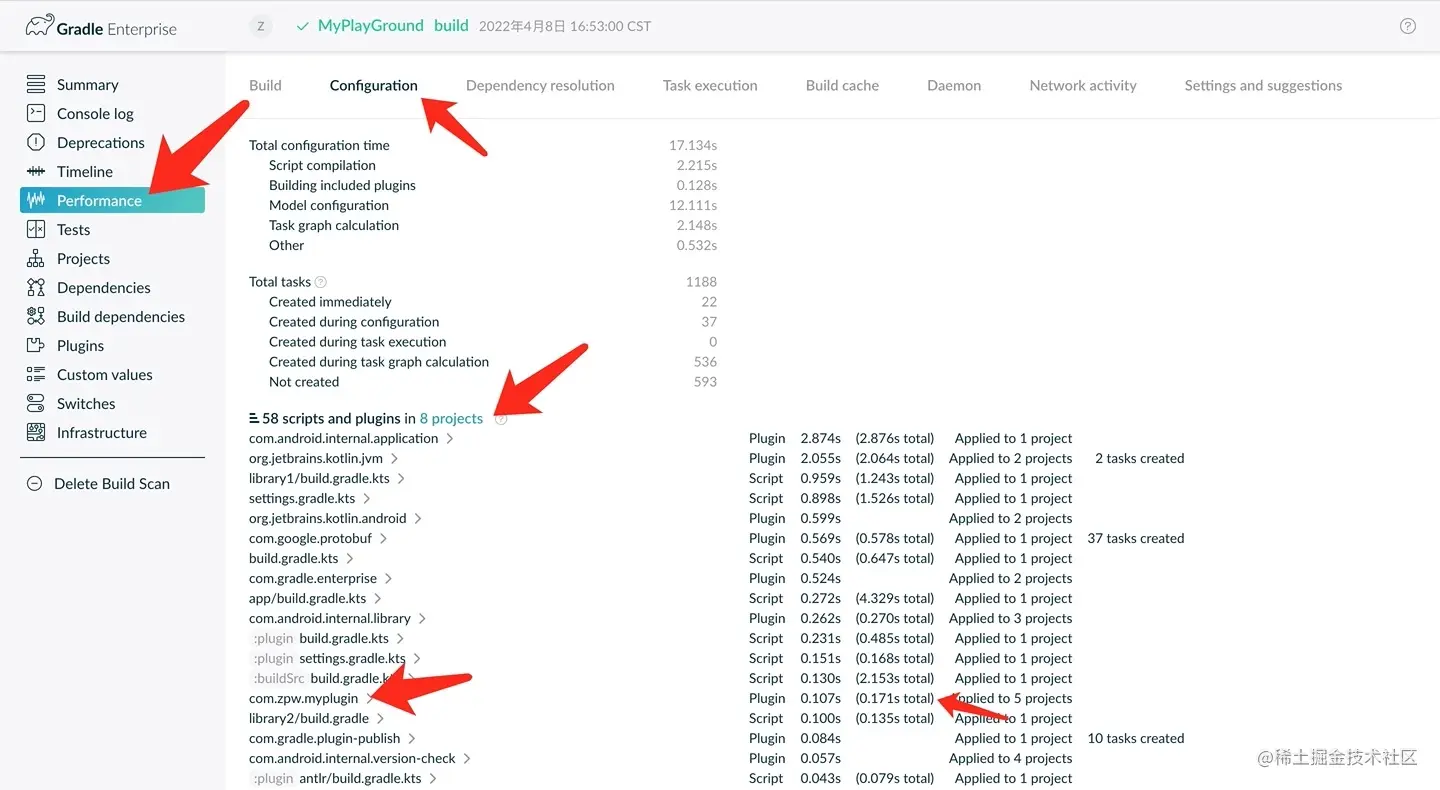Click the Dependencies sidebar icon
1440x790 pixels.
point(36,287)
